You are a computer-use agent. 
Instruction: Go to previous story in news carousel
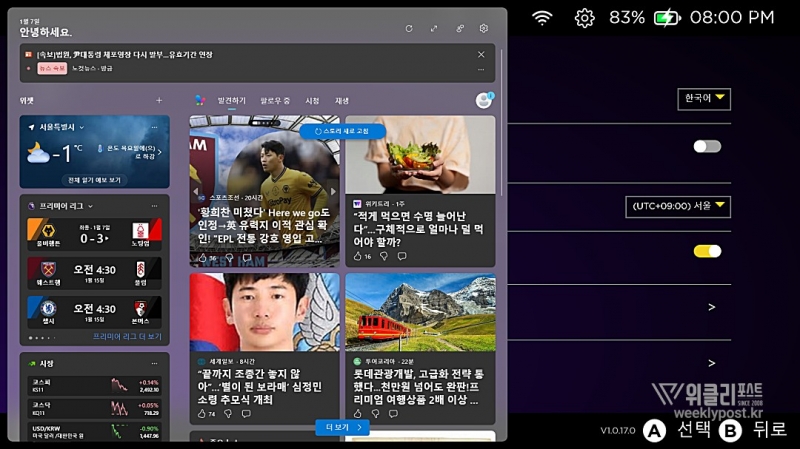[196, 191]
